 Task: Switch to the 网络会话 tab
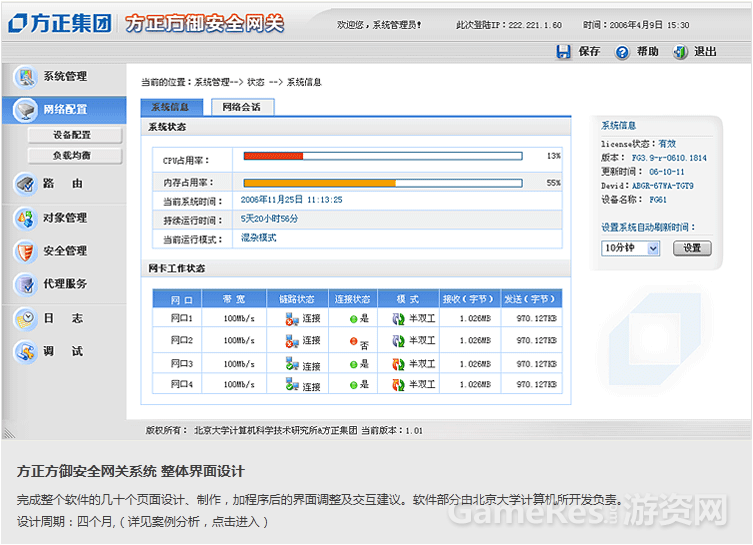243,107
